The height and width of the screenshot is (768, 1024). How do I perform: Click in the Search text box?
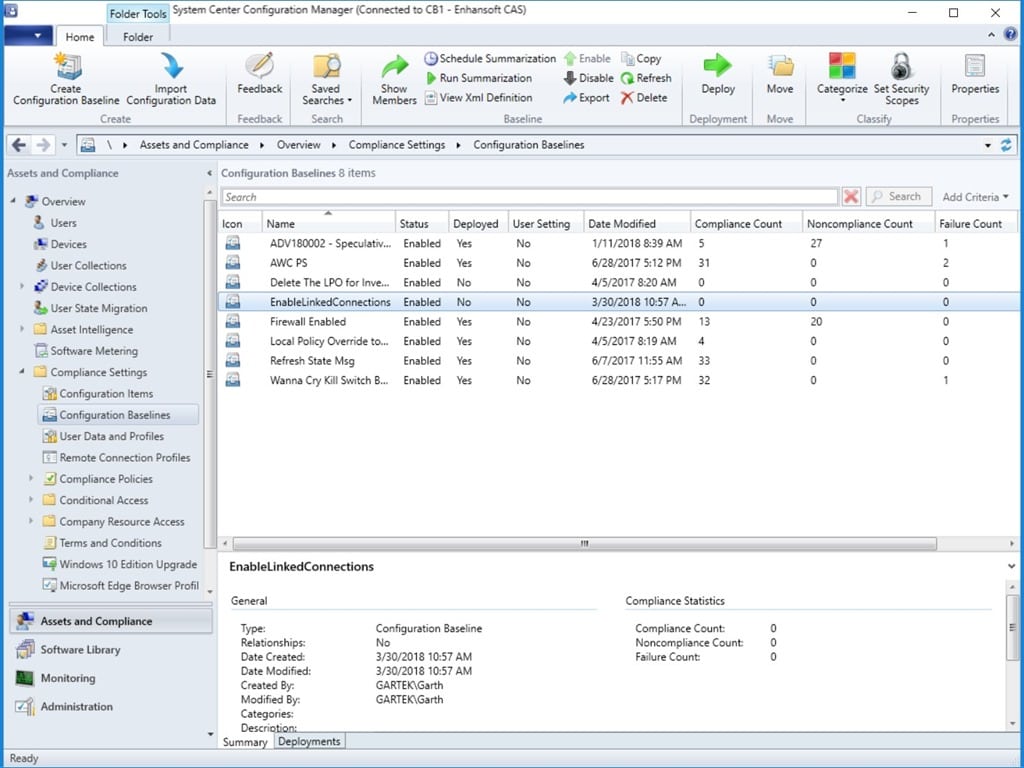[x=530, y=197]
